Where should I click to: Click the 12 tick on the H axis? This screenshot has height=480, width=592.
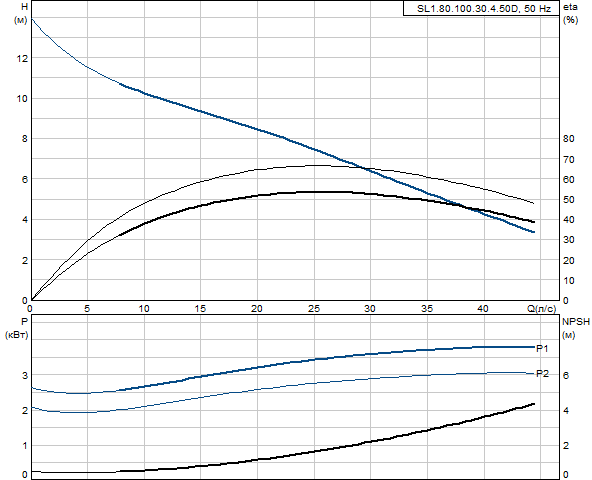[22, 58]
